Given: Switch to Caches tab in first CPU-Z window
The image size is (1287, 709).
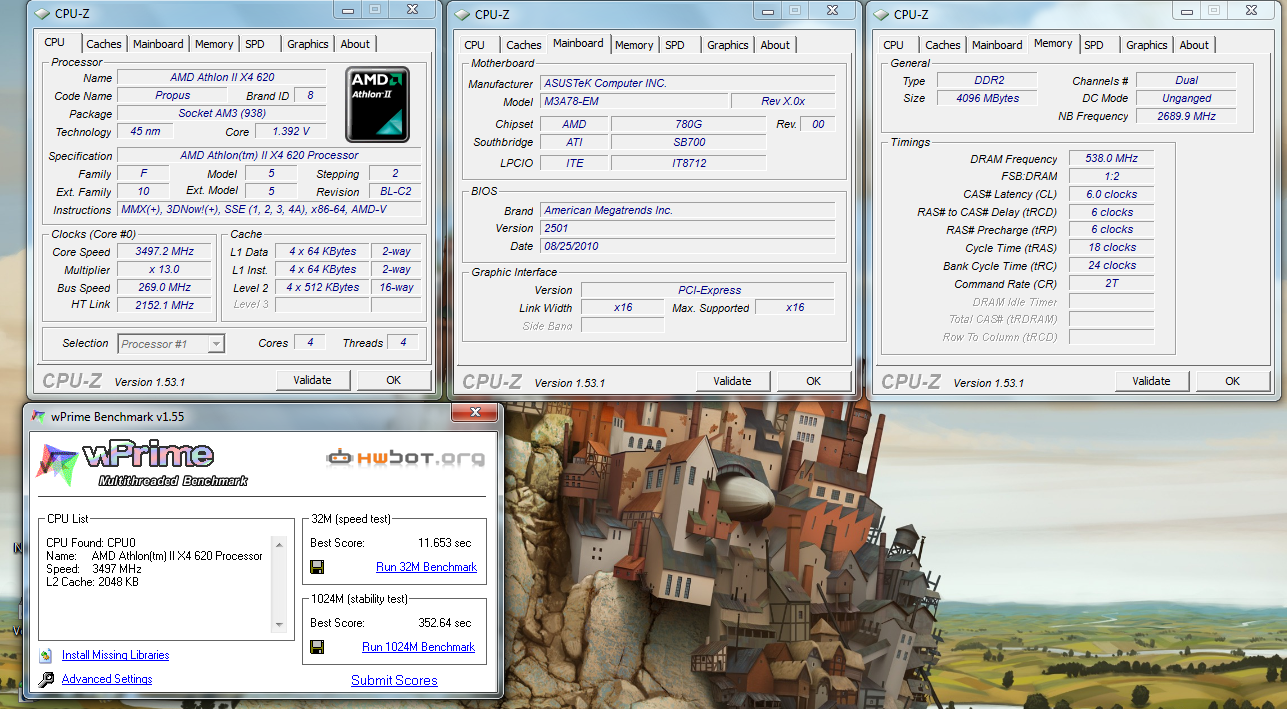Looking at the screenshot, I should 104,44.
